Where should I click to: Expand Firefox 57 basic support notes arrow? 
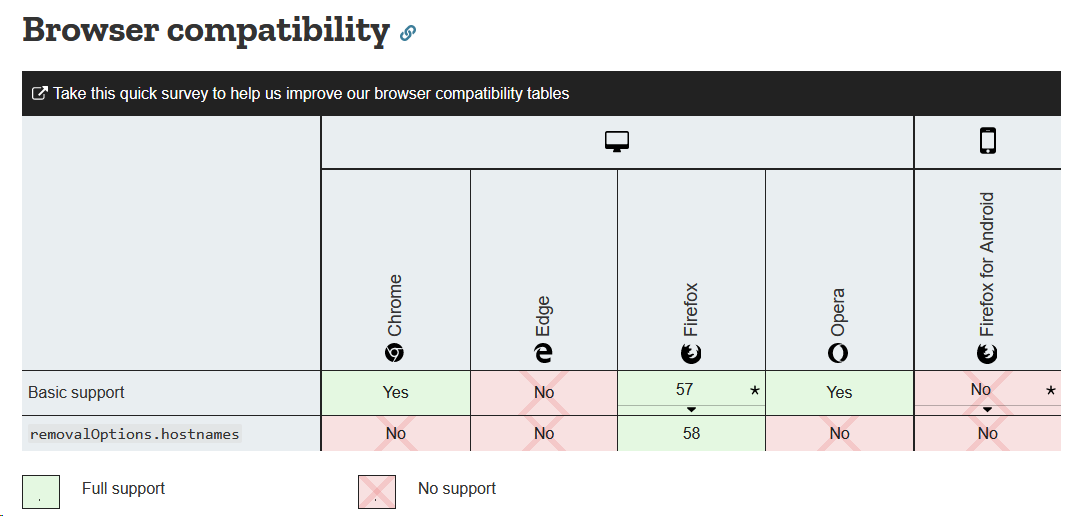click(x=691, y=409)
